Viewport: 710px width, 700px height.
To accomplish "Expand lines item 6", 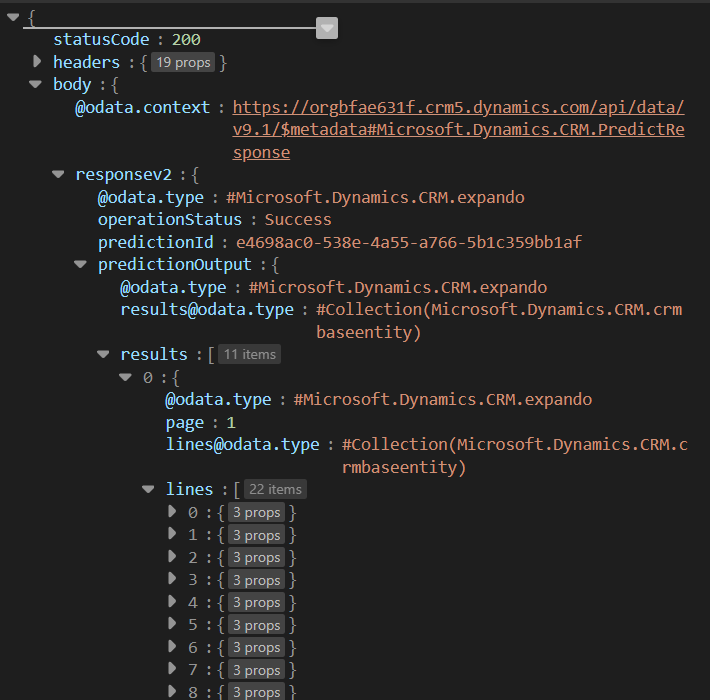I will tap(171, 647).
